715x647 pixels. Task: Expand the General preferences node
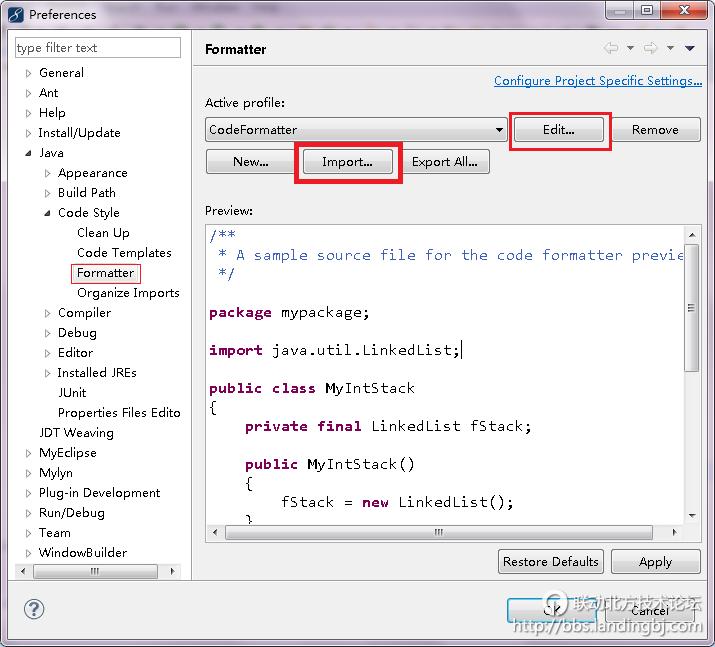pyautogui.click(x=28, y=73)
